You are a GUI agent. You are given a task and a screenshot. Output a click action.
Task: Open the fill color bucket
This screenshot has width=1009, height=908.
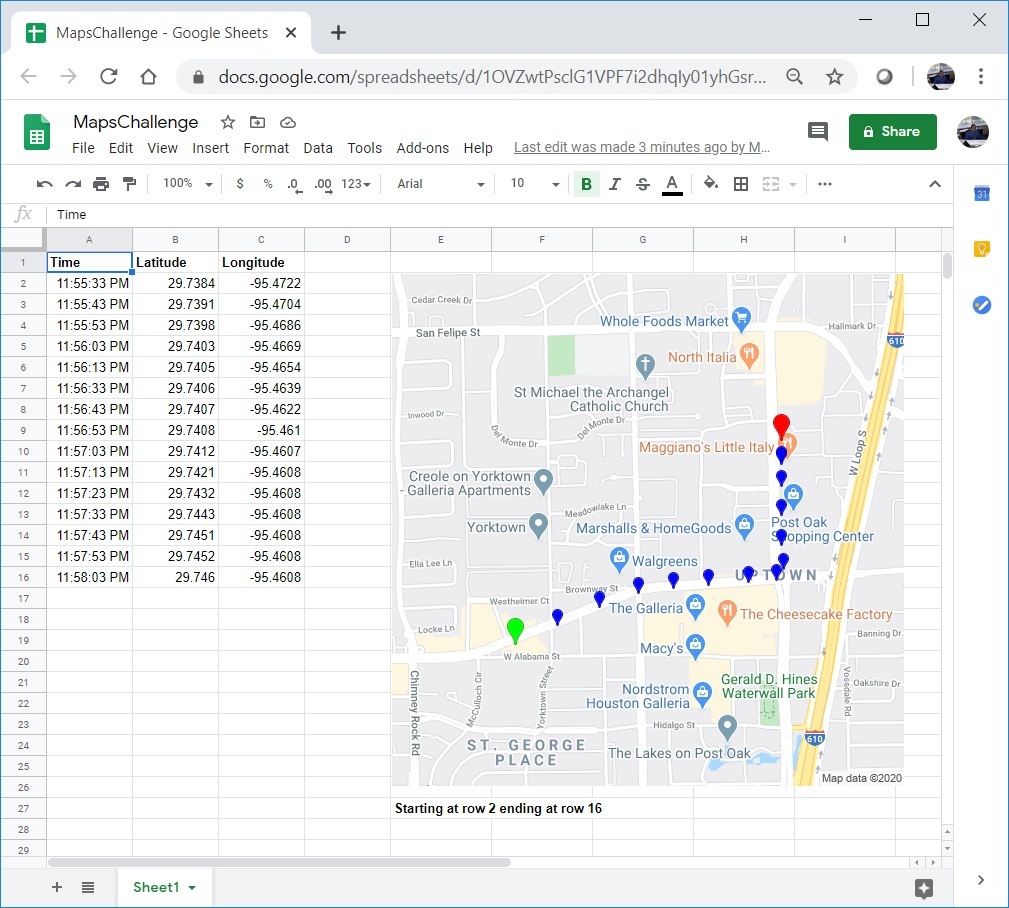[x=710, y=184]
